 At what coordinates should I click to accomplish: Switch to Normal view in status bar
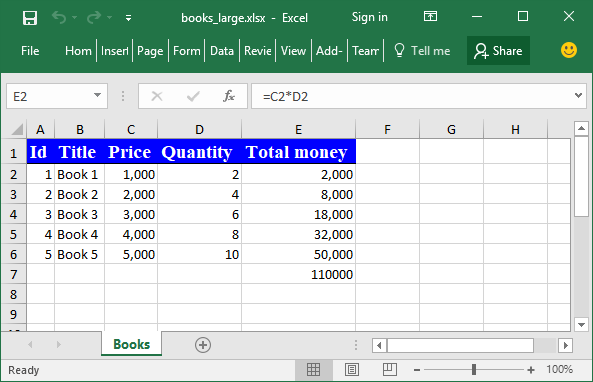(x=313, y=370)
